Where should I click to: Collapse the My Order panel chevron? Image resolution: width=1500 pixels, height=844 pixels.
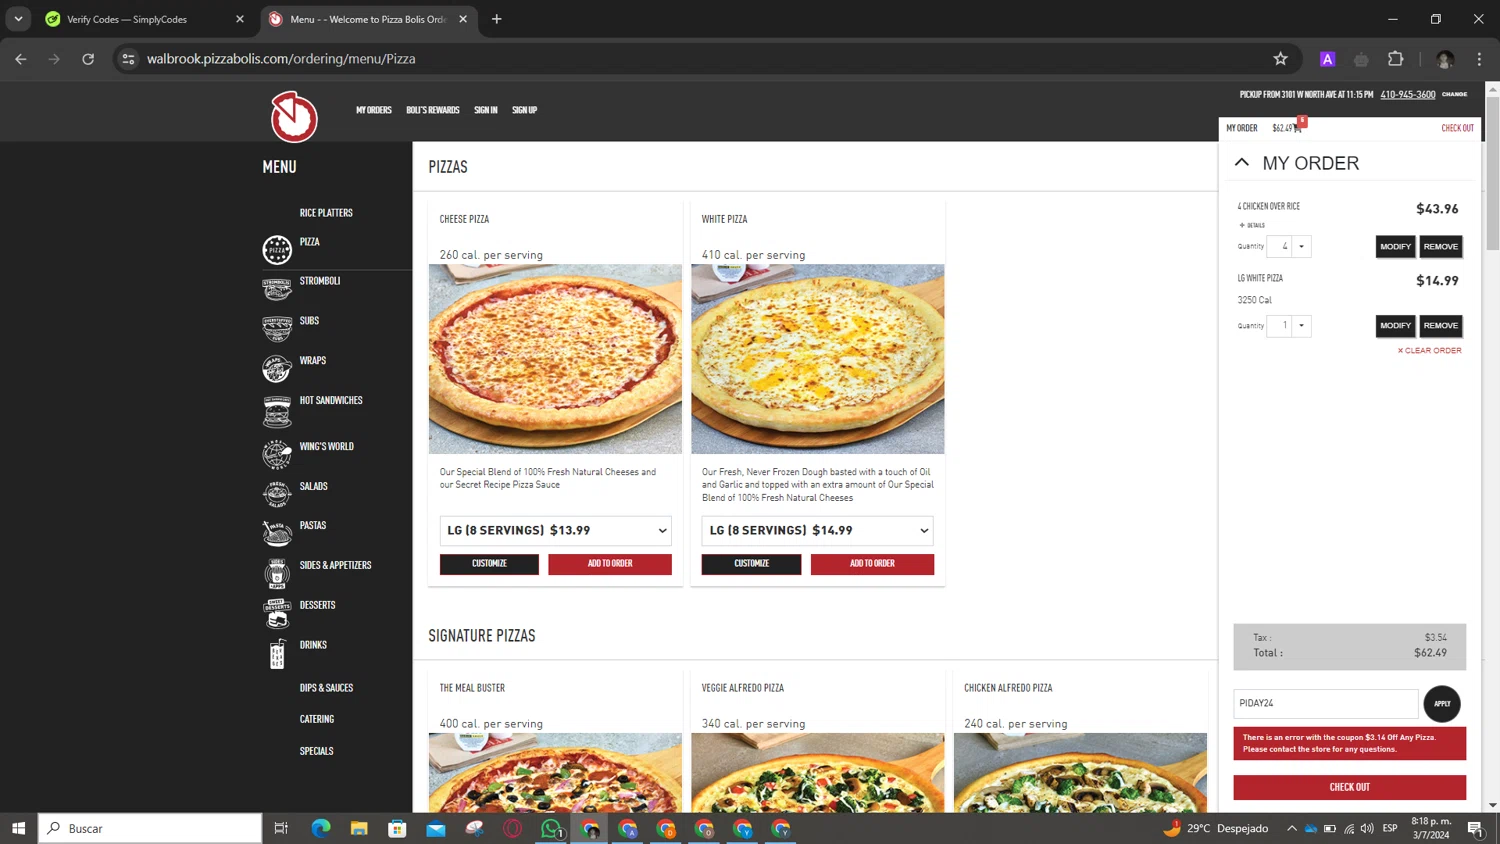[1242, 162]
